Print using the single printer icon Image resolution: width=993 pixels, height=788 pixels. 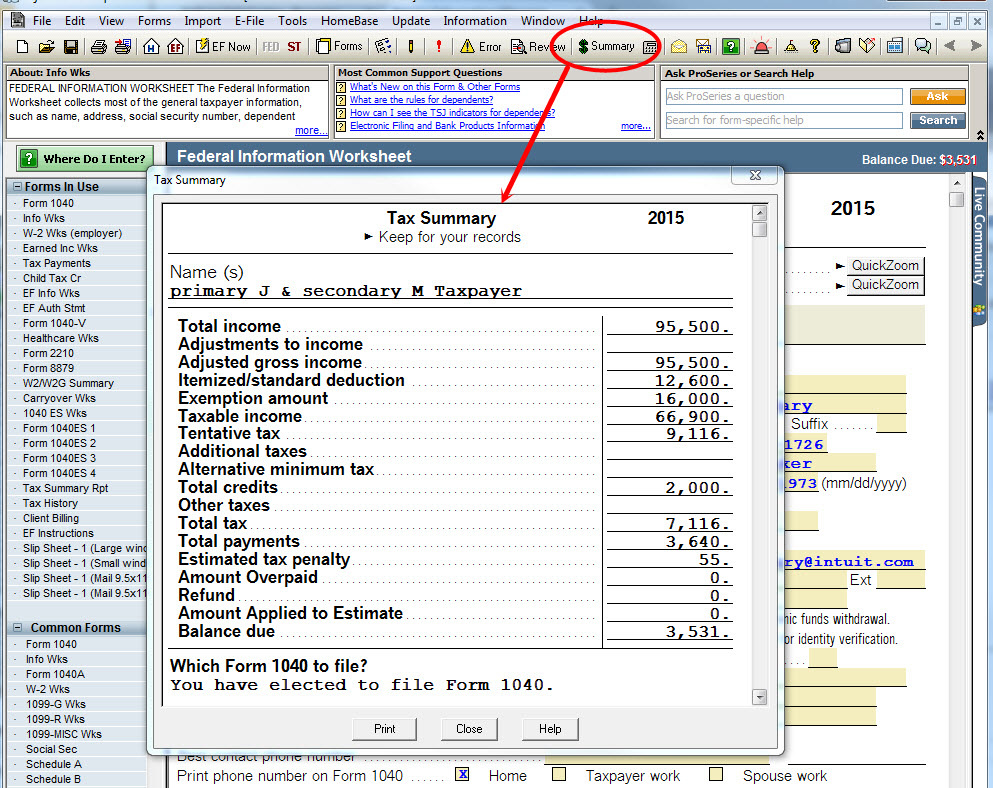pos(98,46)
